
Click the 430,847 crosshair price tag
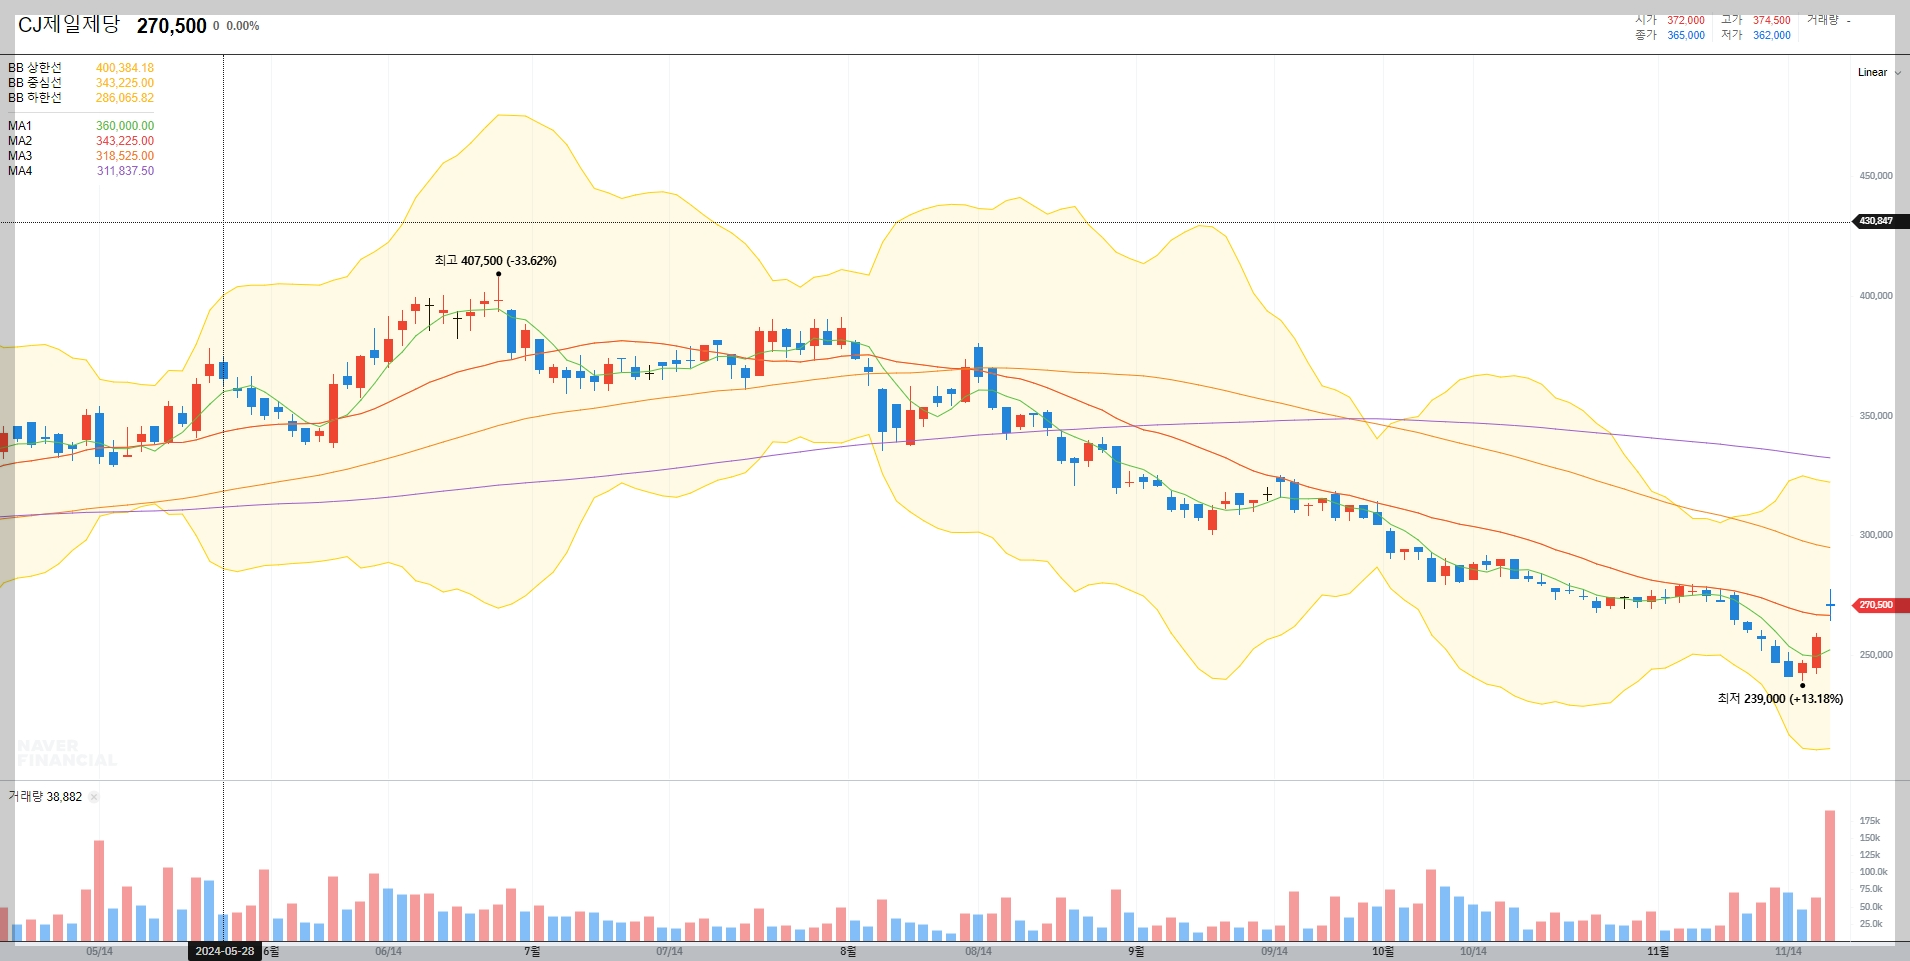[x=1880, y=221]
